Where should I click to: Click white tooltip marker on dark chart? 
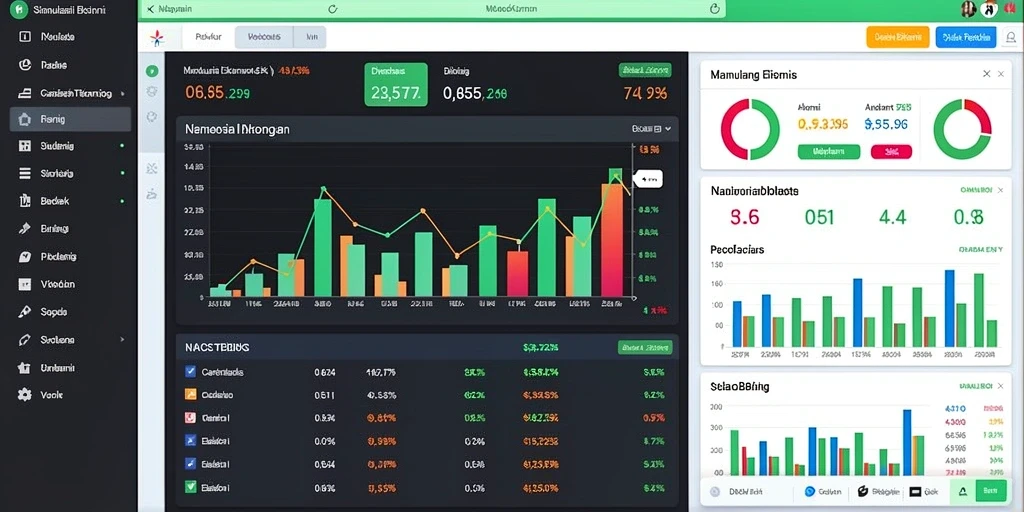click(648, 178)
